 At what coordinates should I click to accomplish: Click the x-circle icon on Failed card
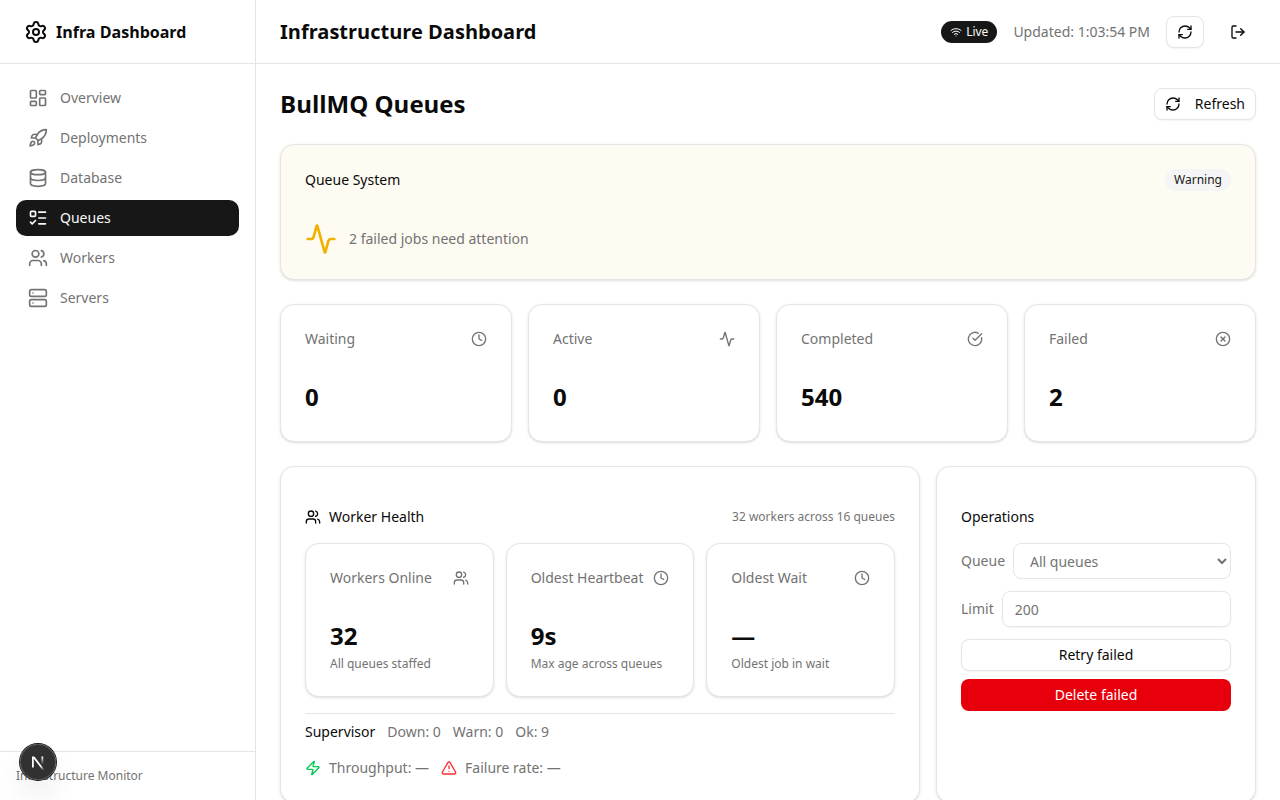click(1223, 339)
